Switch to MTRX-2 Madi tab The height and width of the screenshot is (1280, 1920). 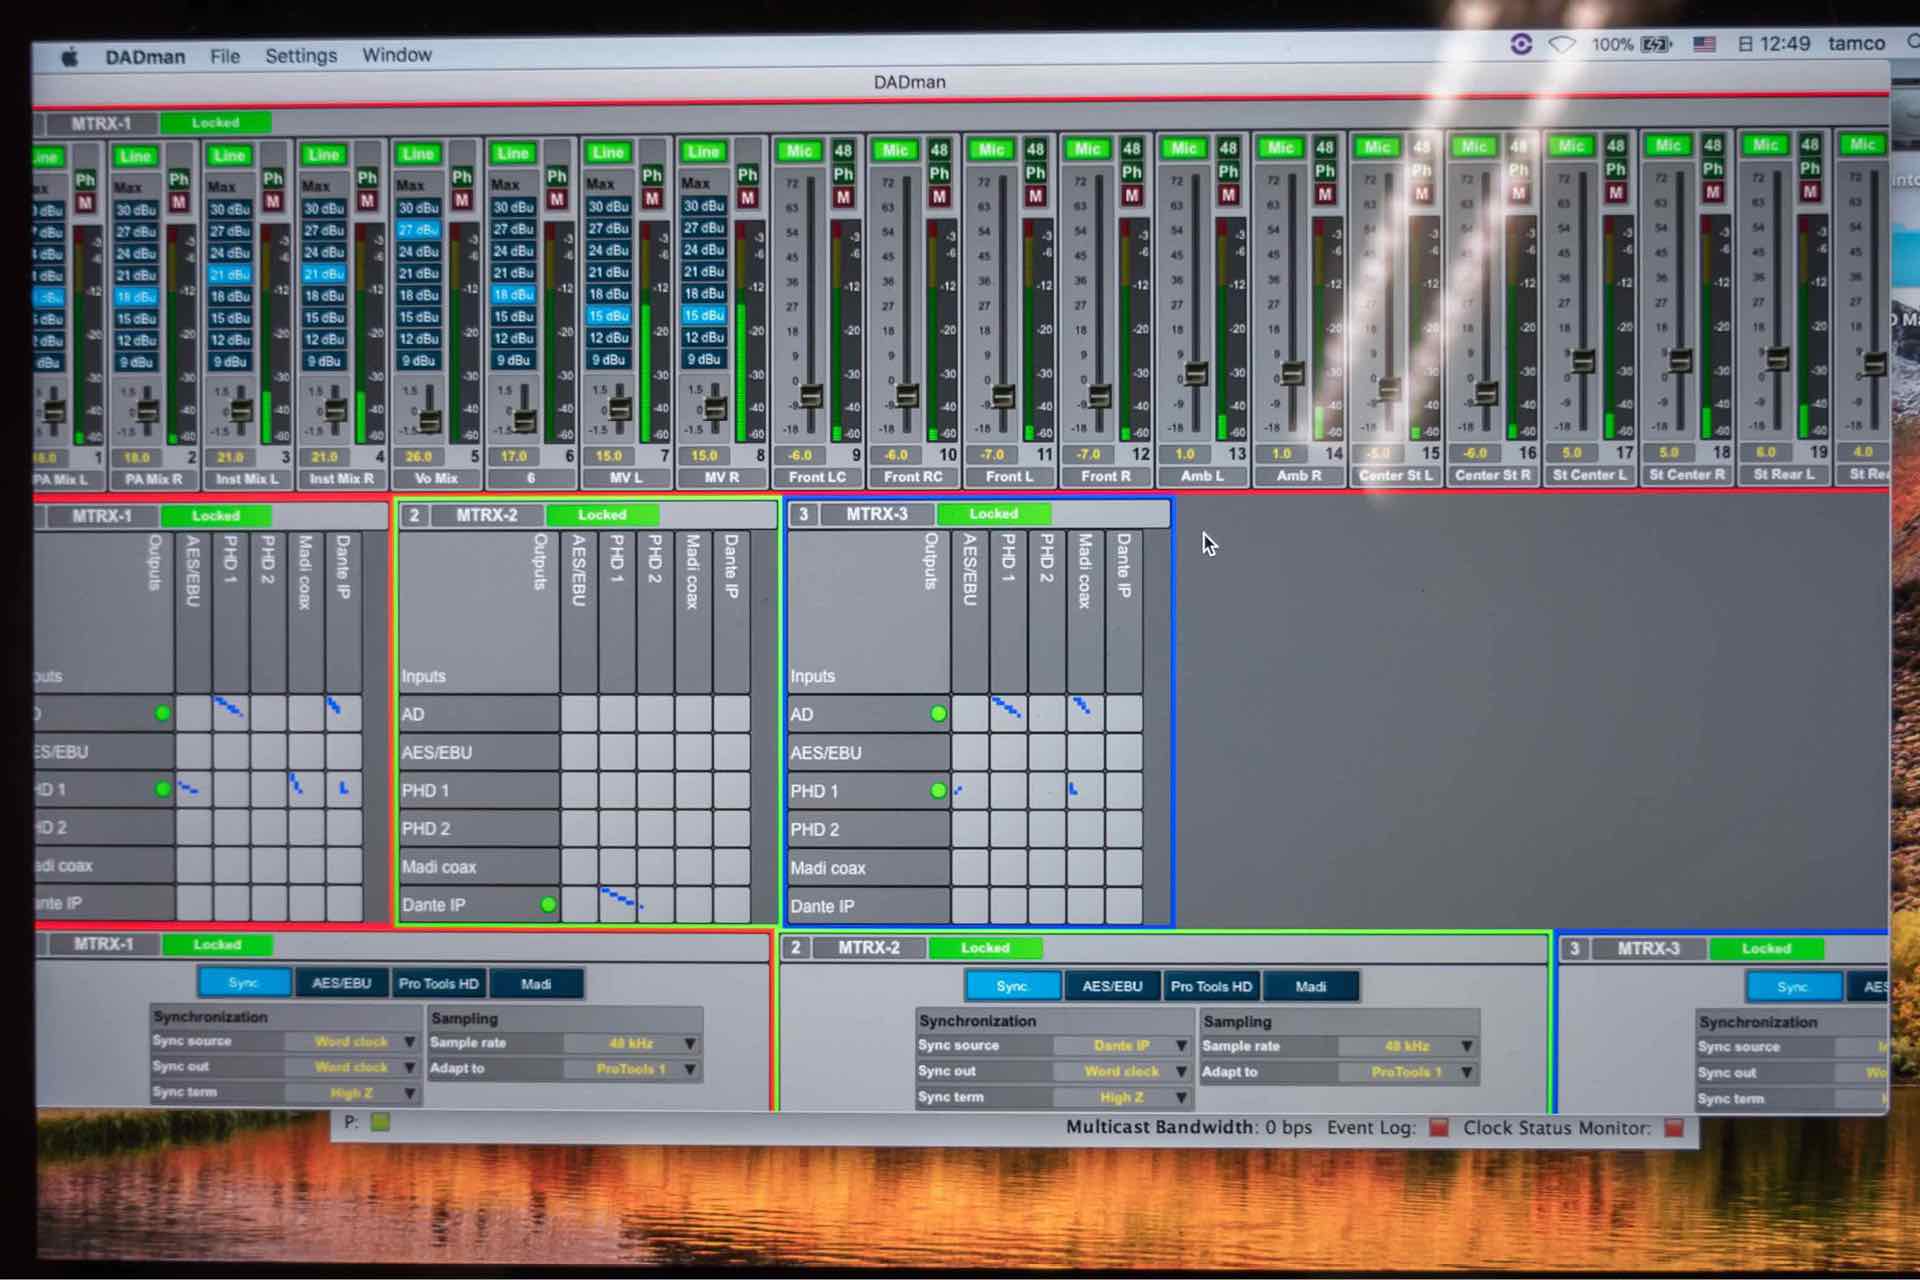pyautogui.click(x=1310, y=987)
